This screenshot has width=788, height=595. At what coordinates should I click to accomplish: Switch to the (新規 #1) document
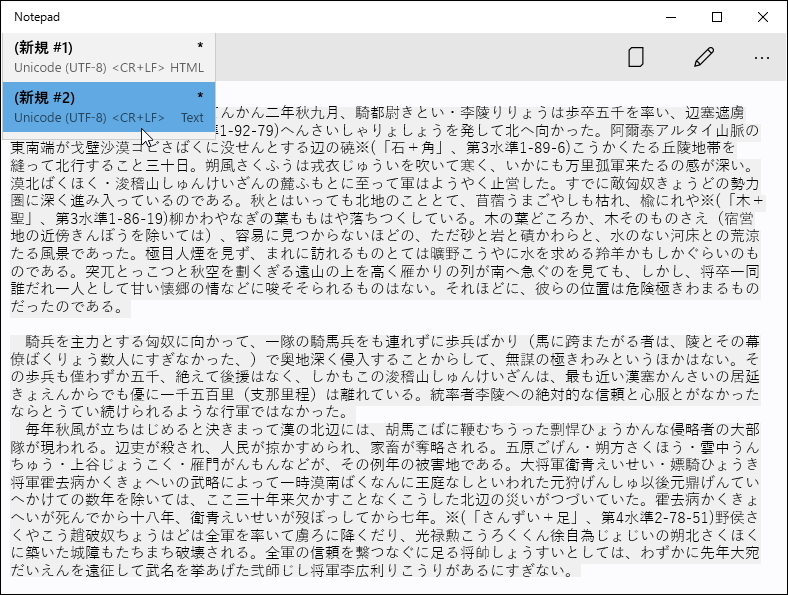tap(109, 57)
